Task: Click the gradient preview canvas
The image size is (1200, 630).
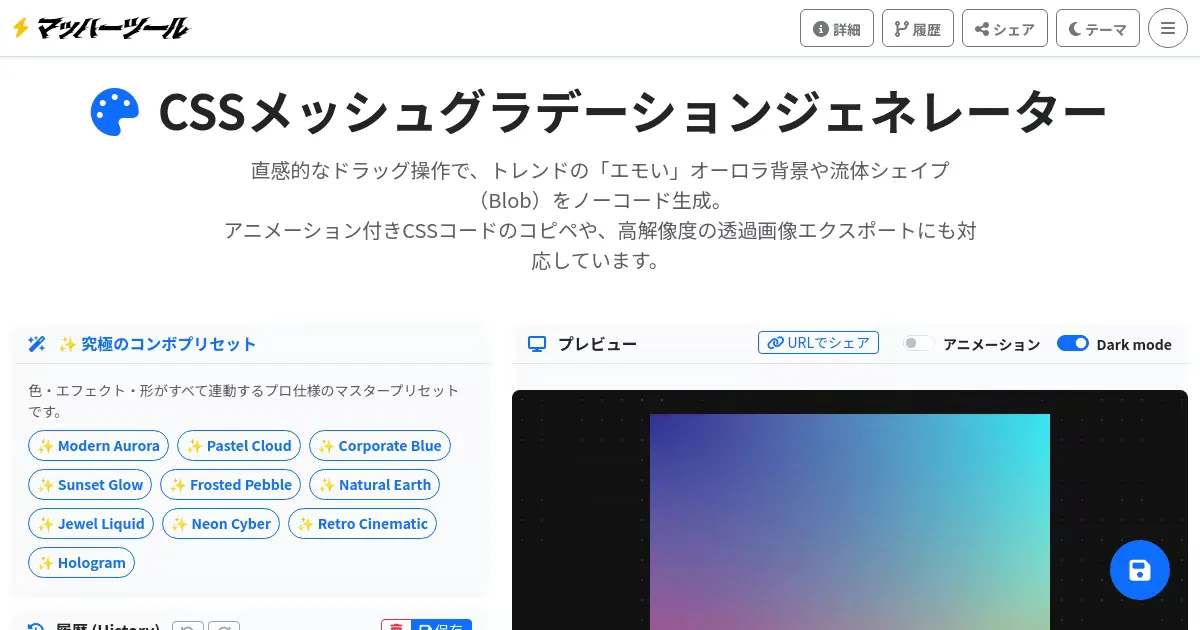Action: pyautogui.click(x=850, y=522)
